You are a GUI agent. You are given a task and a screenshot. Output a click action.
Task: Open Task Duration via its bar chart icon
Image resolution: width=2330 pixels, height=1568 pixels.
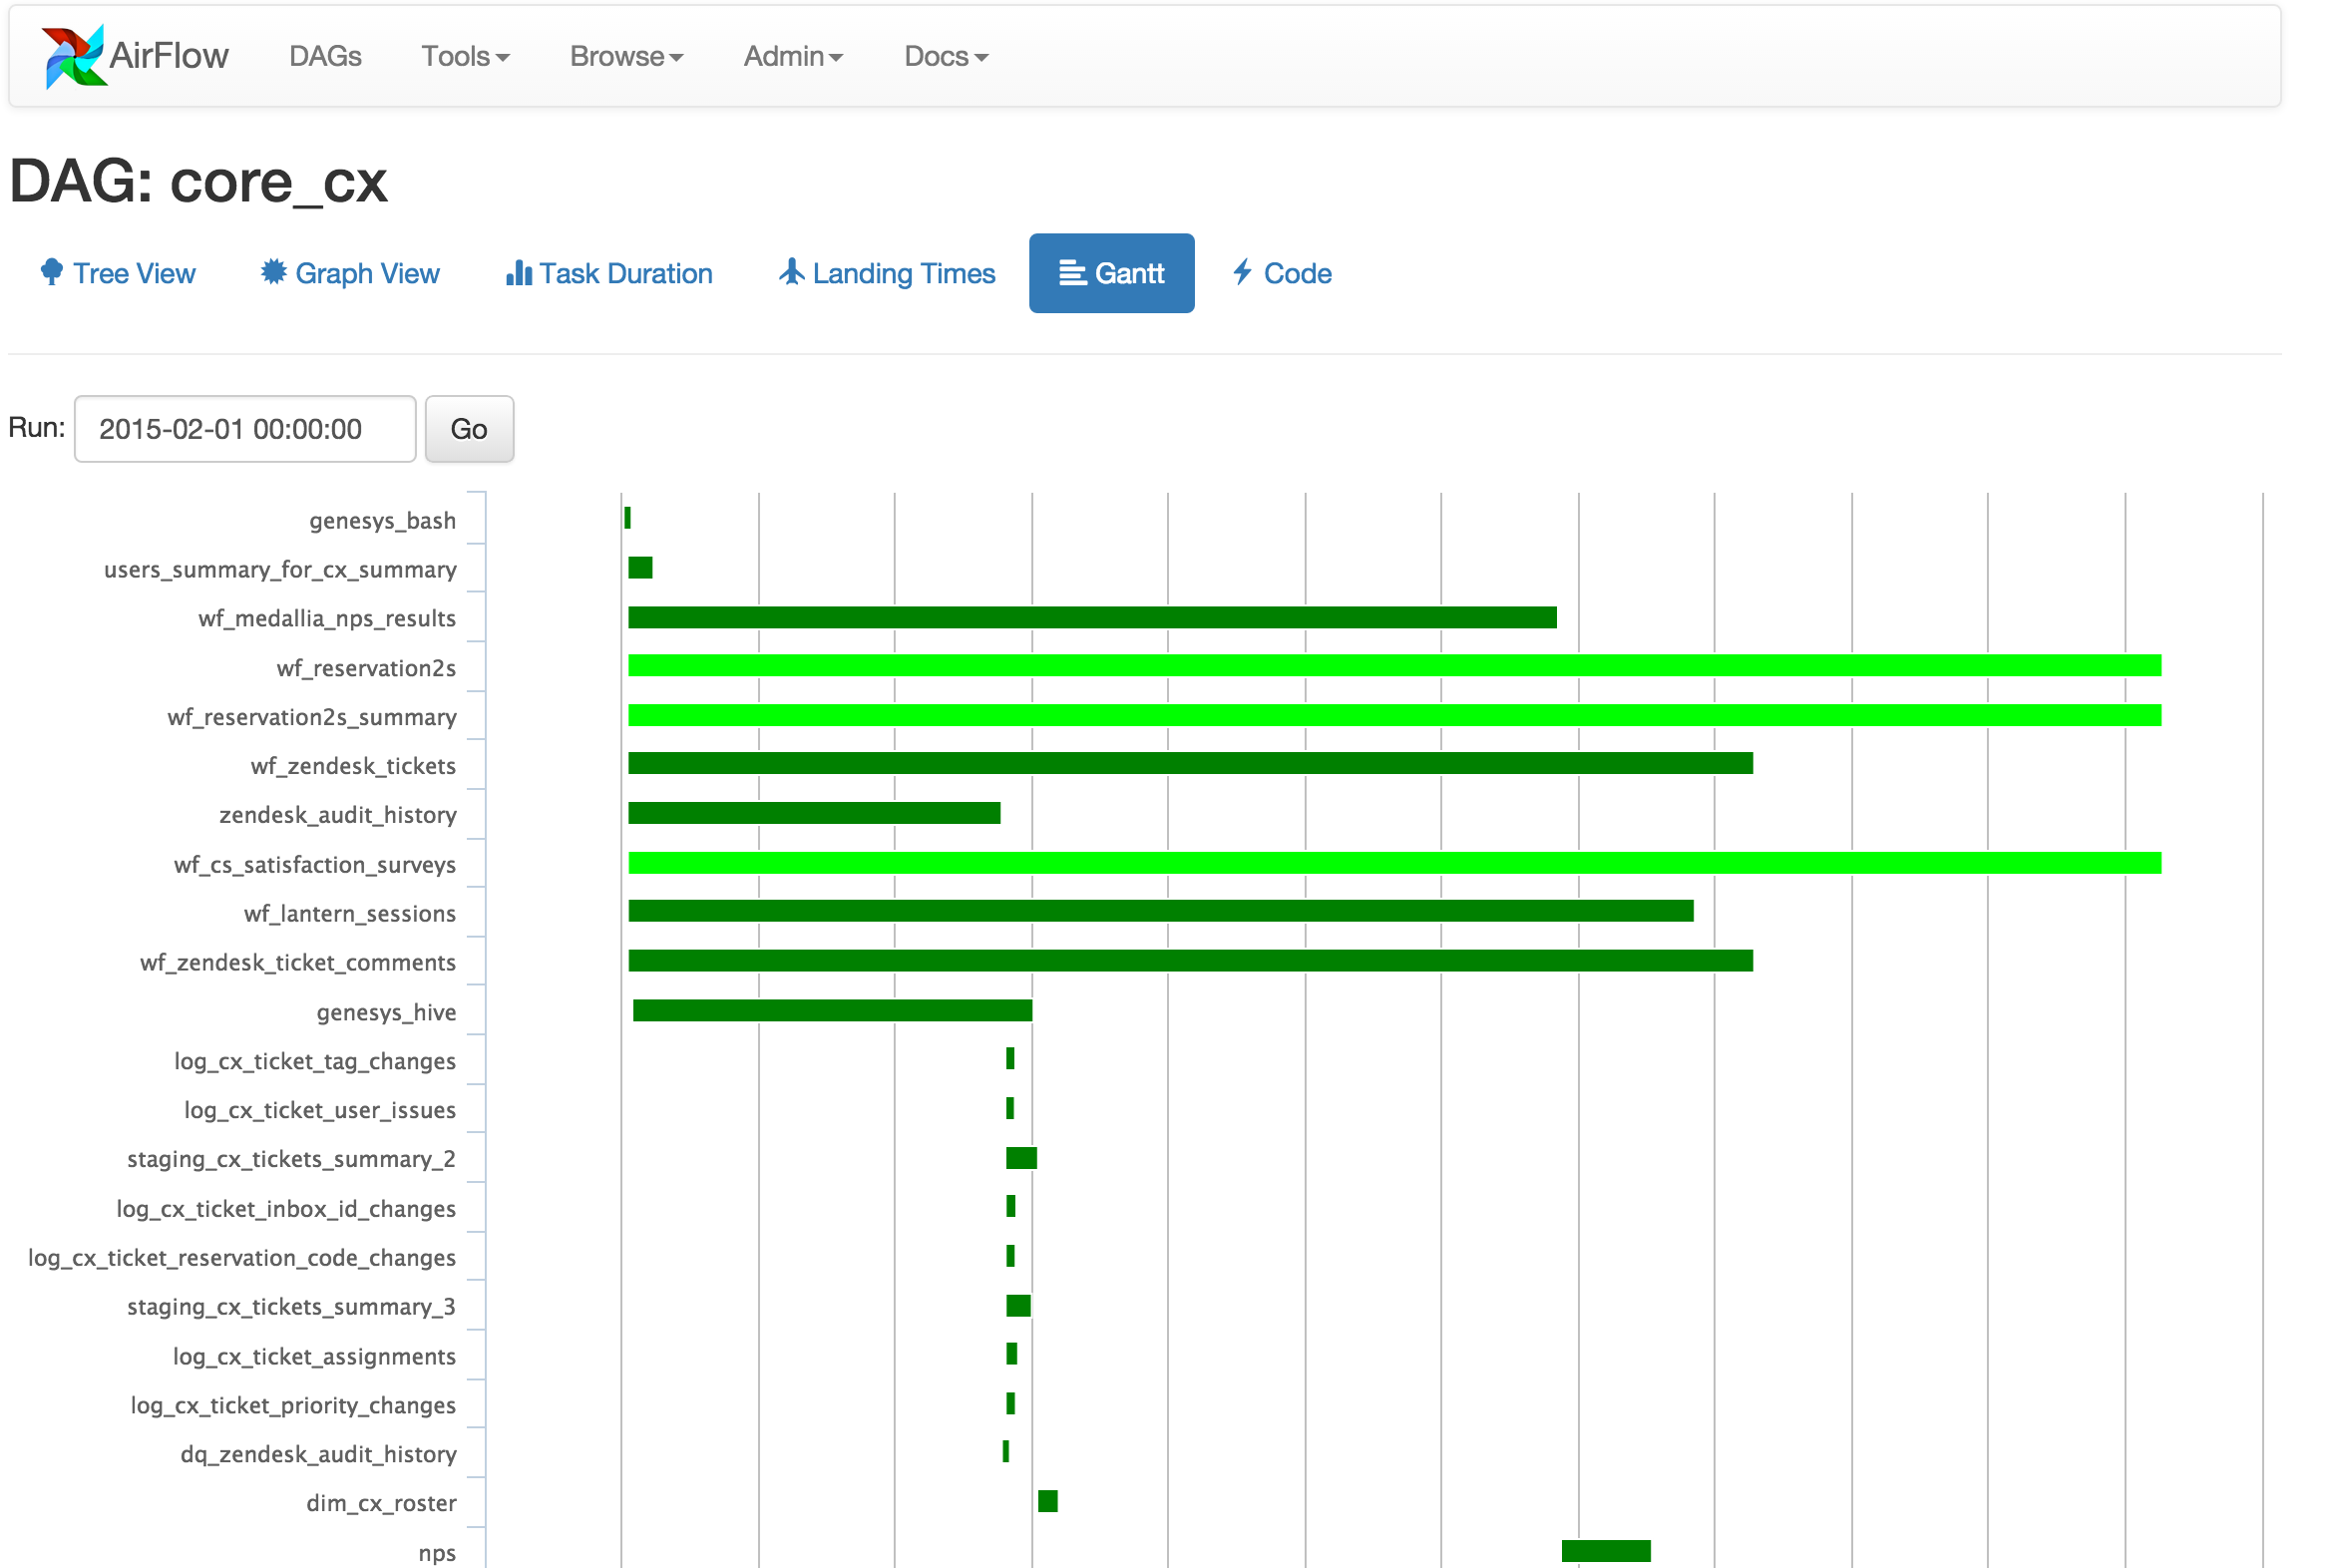(x=519, y=272)
